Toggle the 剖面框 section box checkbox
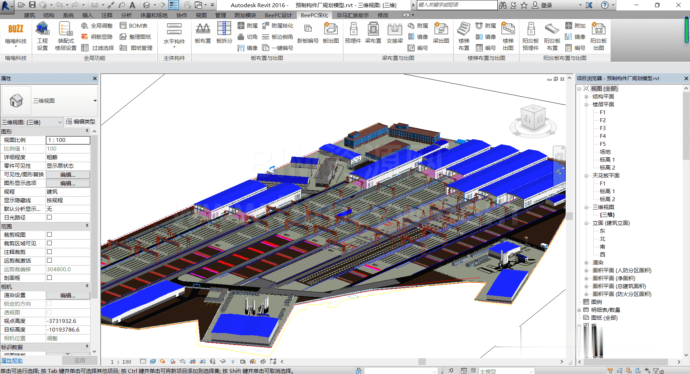 [49, 278]
